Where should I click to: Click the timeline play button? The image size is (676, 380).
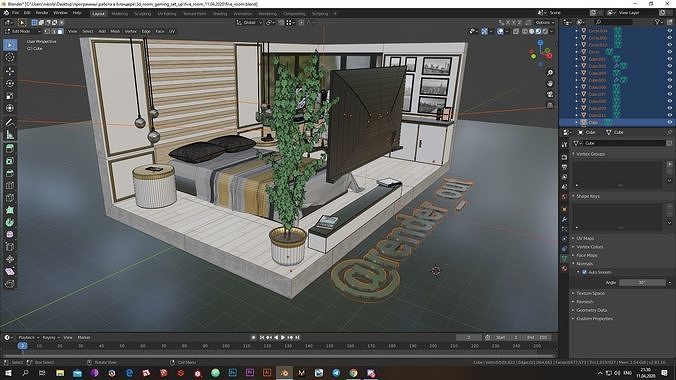click(283, 338)
